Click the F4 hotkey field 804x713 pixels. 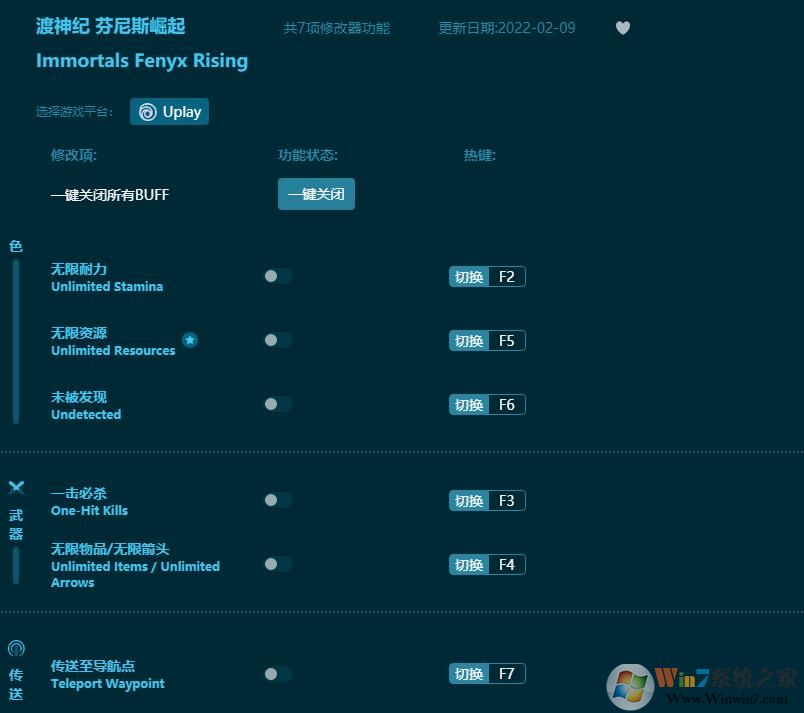507,565
